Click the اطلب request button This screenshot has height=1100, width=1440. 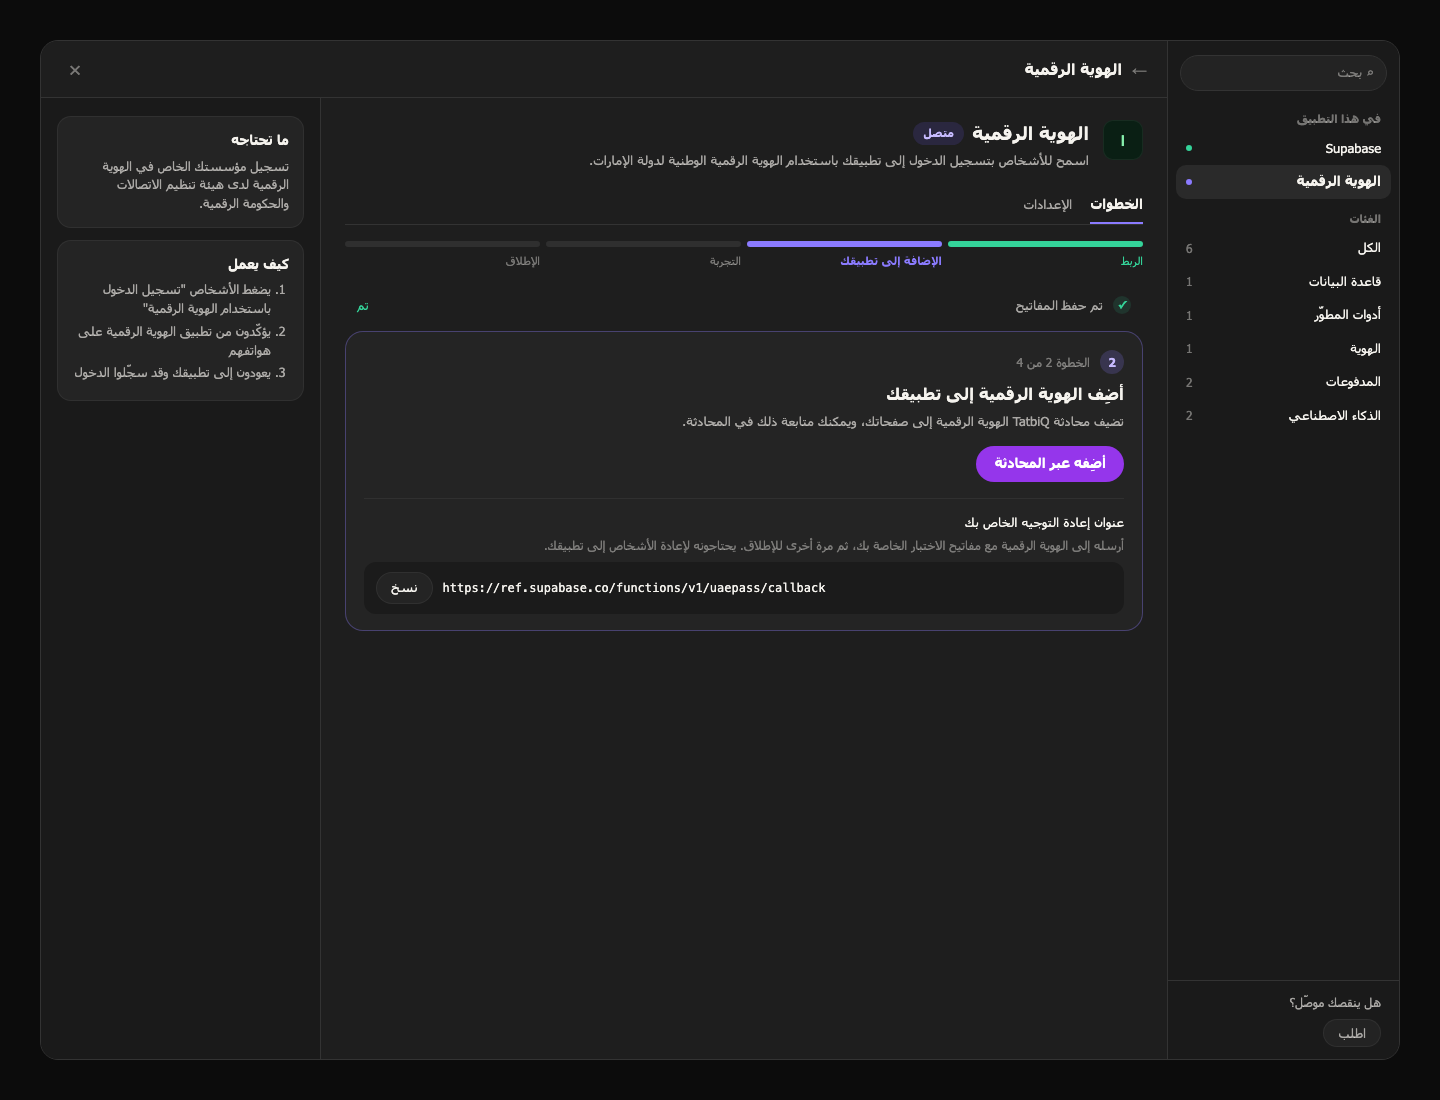pos(1352,1033)
